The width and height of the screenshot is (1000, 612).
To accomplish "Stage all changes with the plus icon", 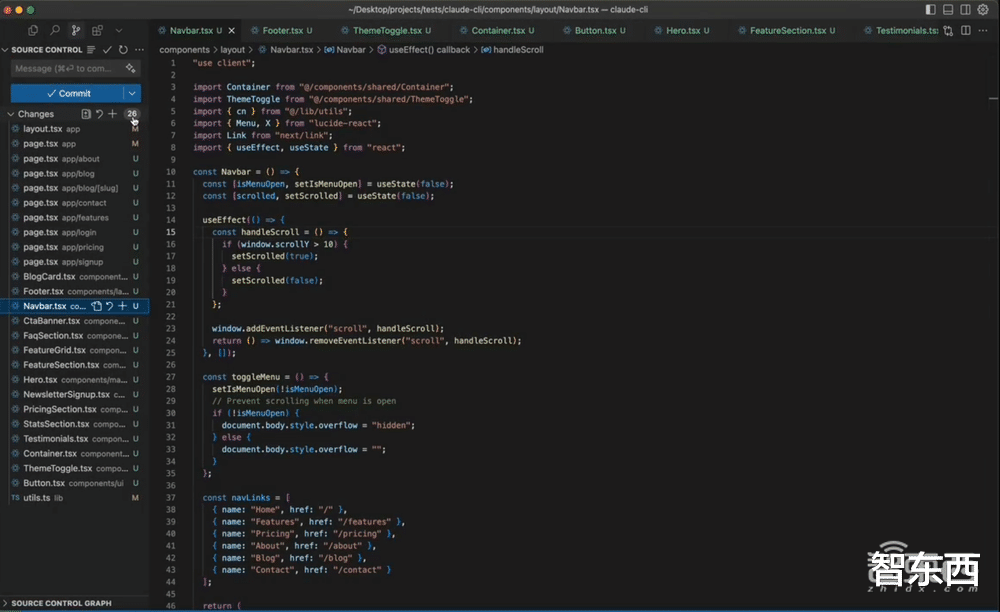I will 113,114.
